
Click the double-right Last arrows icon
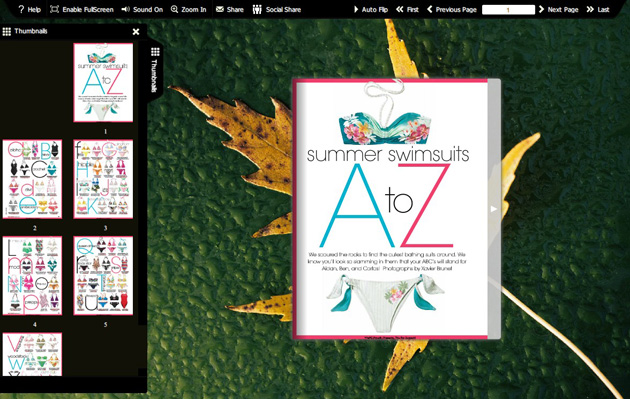pyautogui.click(x=590, y=9)
